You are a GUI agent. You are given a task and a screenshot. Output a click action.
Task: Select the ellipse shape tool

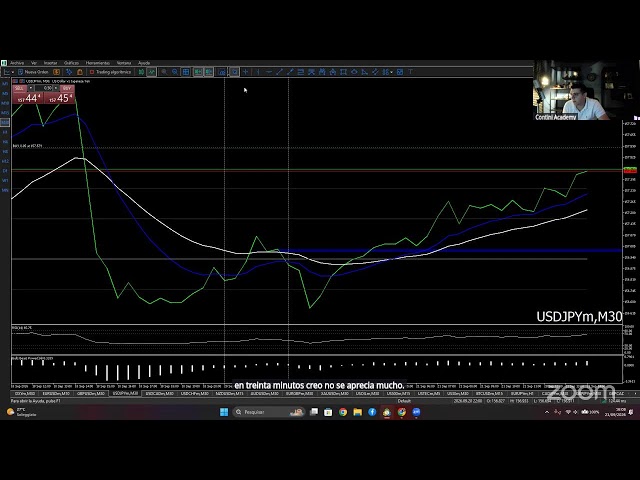[x=354, y=72]
